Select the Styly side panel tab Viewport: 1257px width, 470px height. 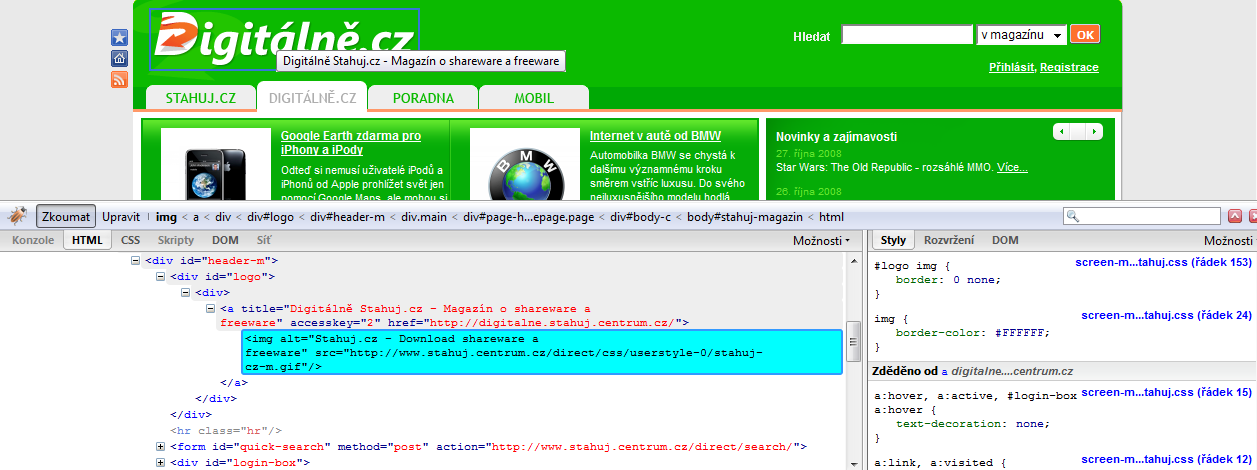tap(893, 240)
